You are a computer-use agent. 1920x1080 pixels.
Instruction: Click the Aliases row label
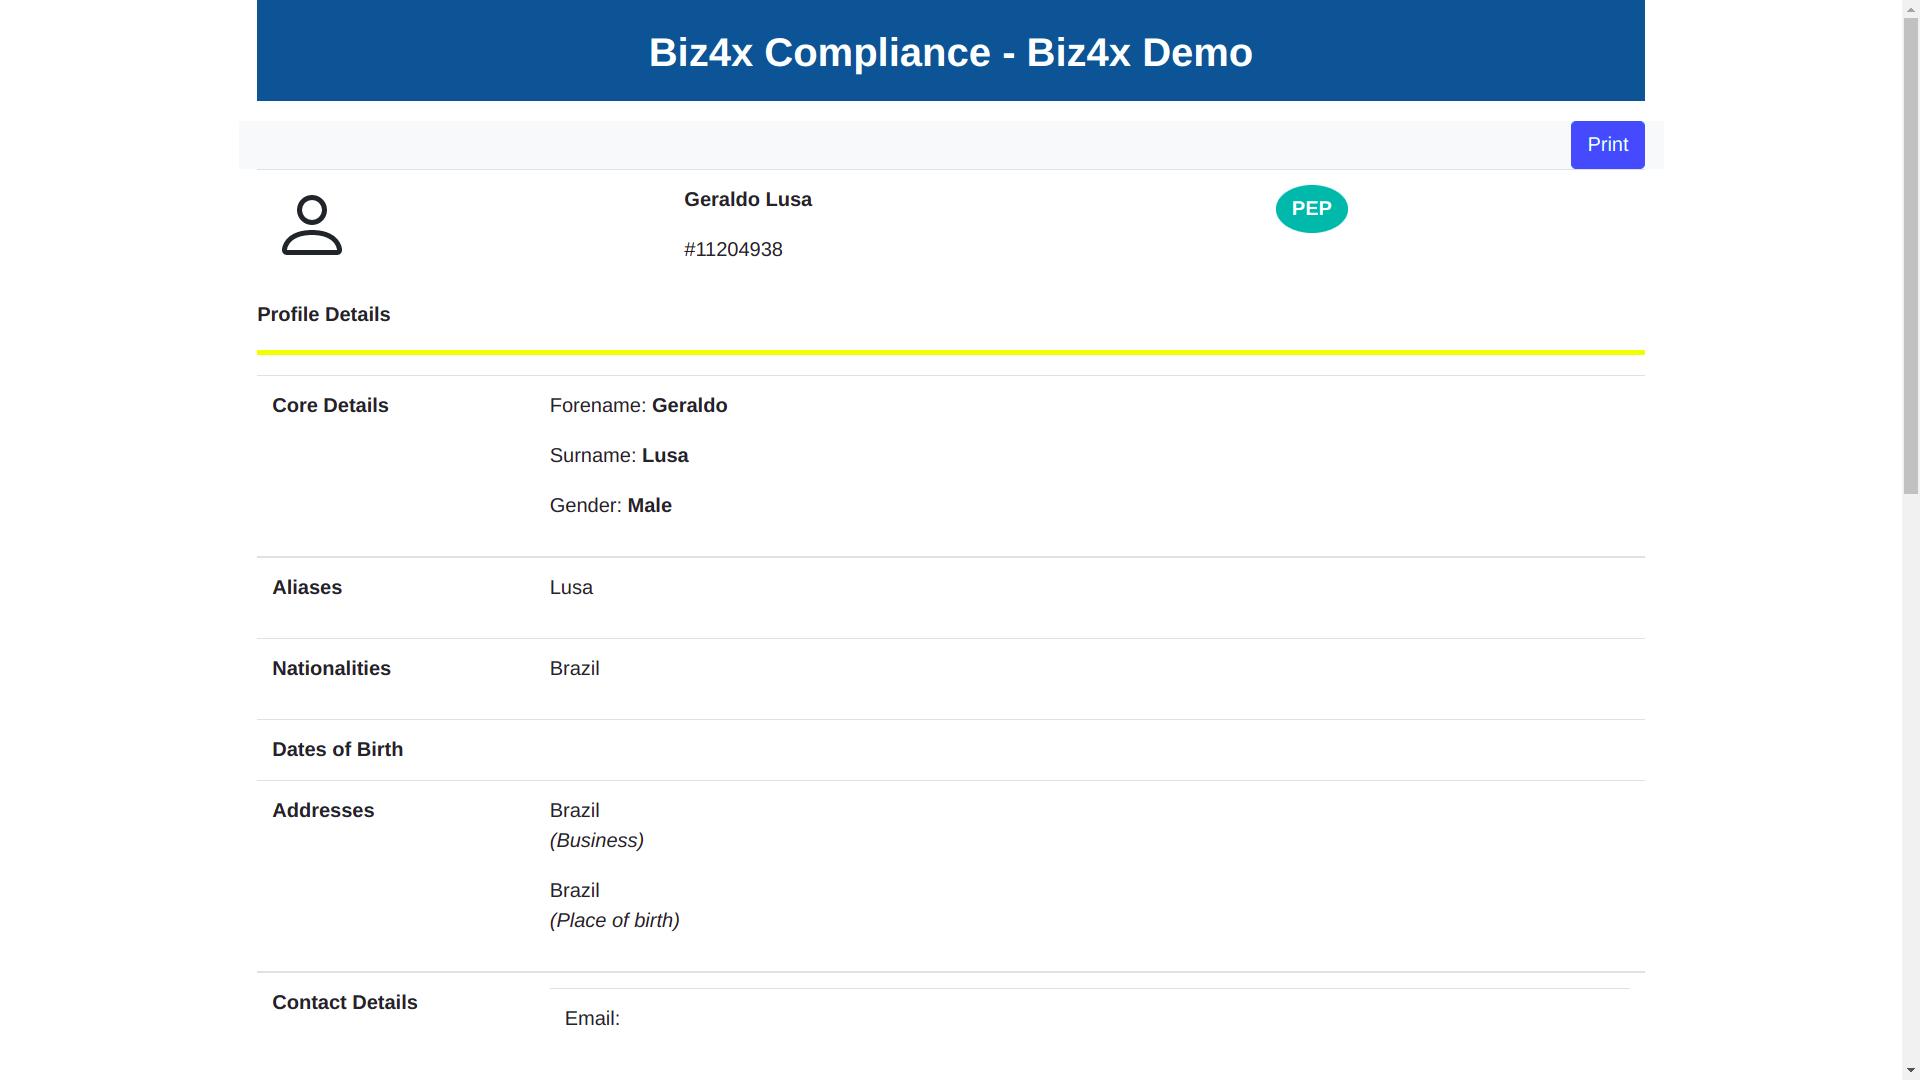coord(307,588)
